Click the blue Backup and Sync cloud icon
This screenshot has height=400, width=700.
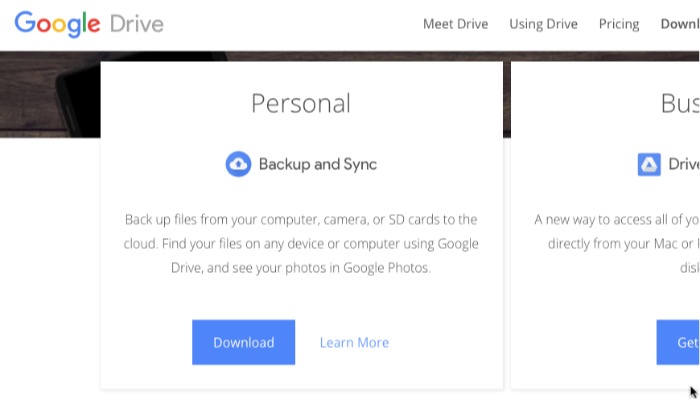pyautogui.click(x=238, y=164)
